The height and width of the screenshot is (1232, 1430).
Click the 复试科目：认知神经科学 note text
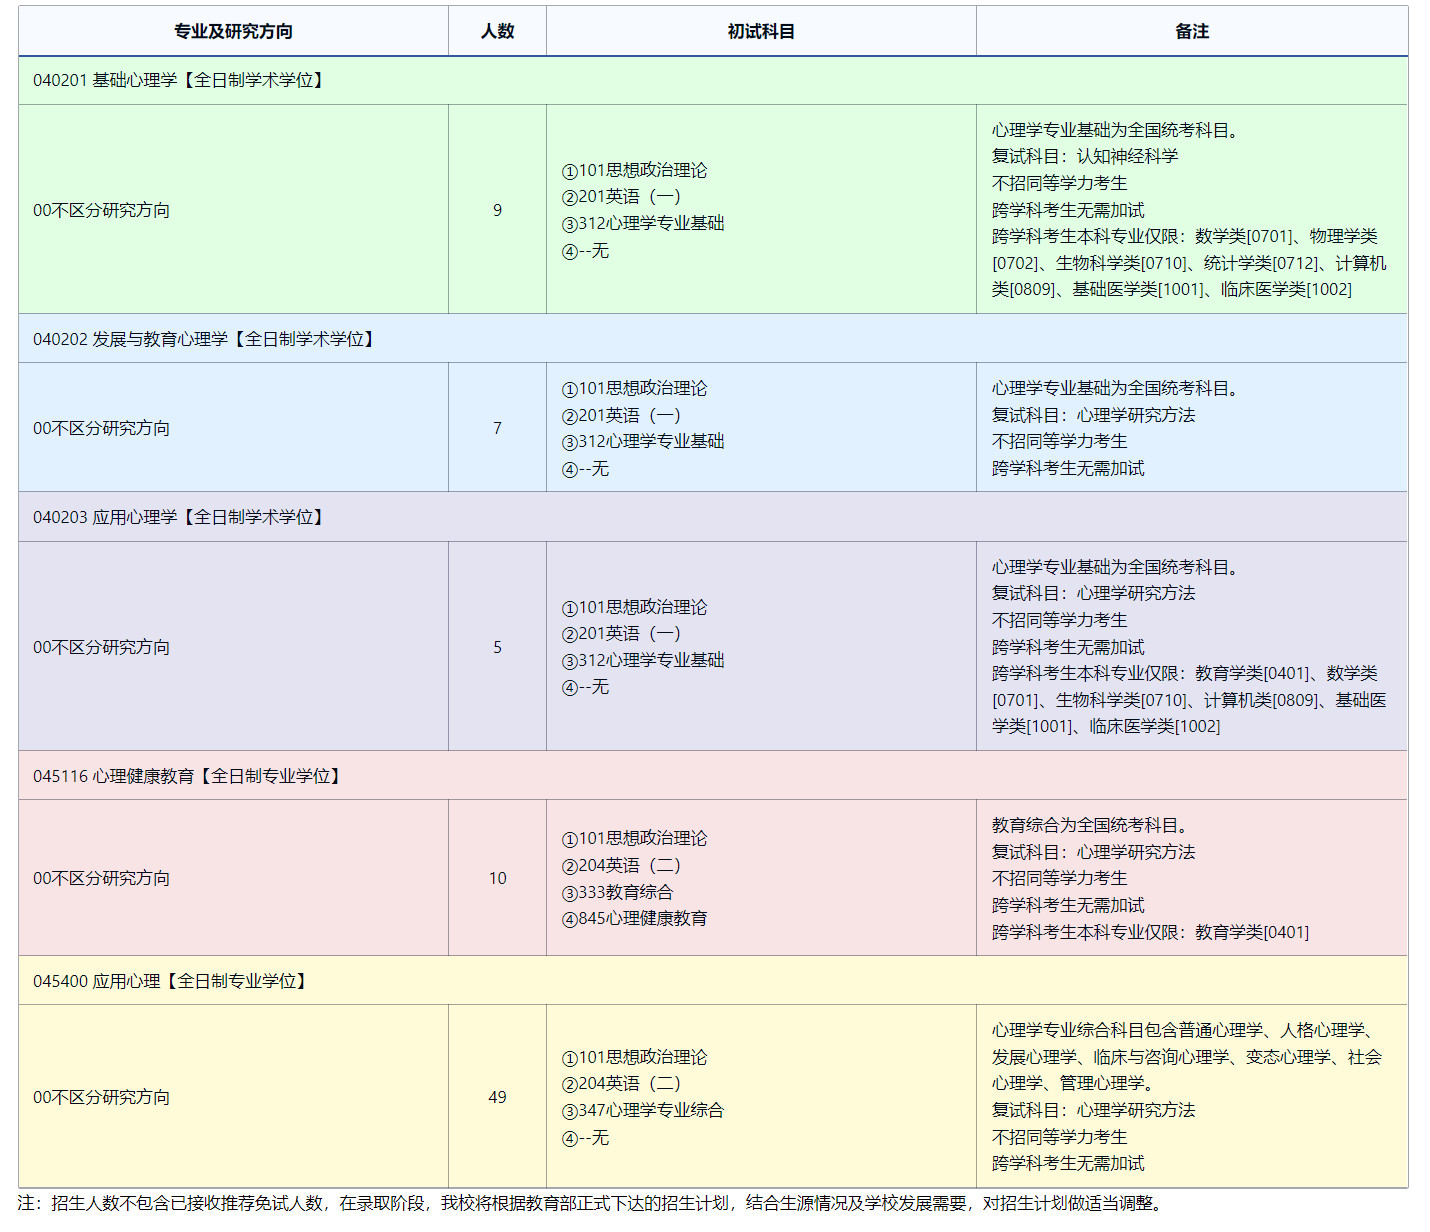tap(1081, 155)
